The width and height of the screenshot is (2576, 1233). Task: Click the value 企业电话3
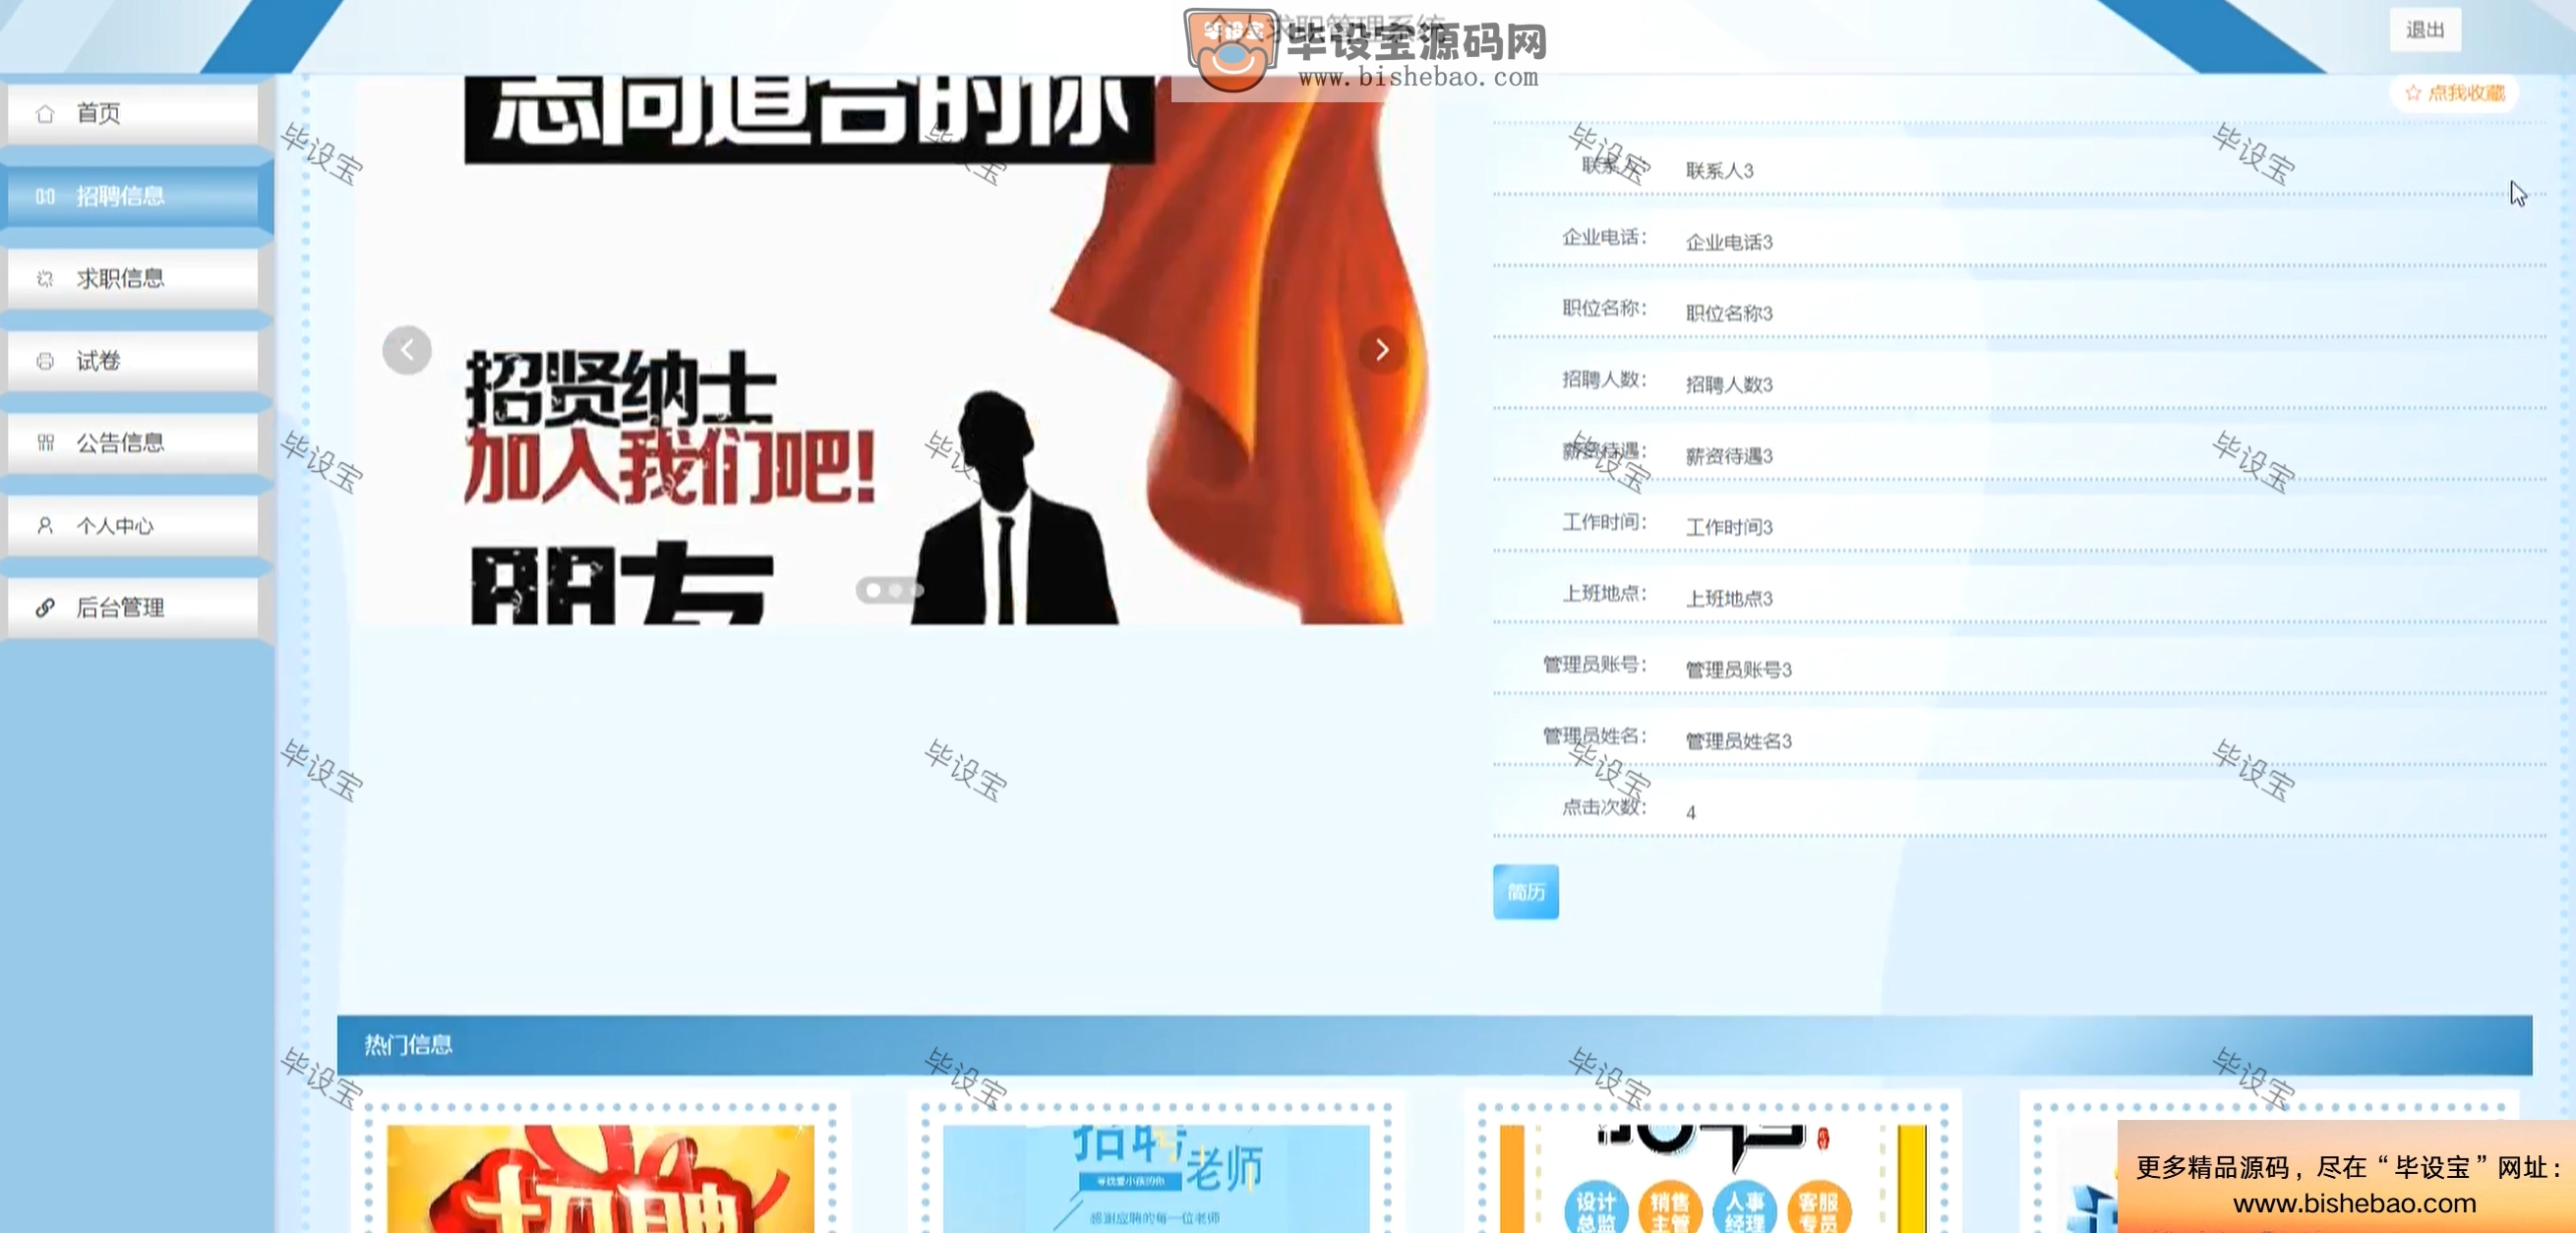point(1729,242)
